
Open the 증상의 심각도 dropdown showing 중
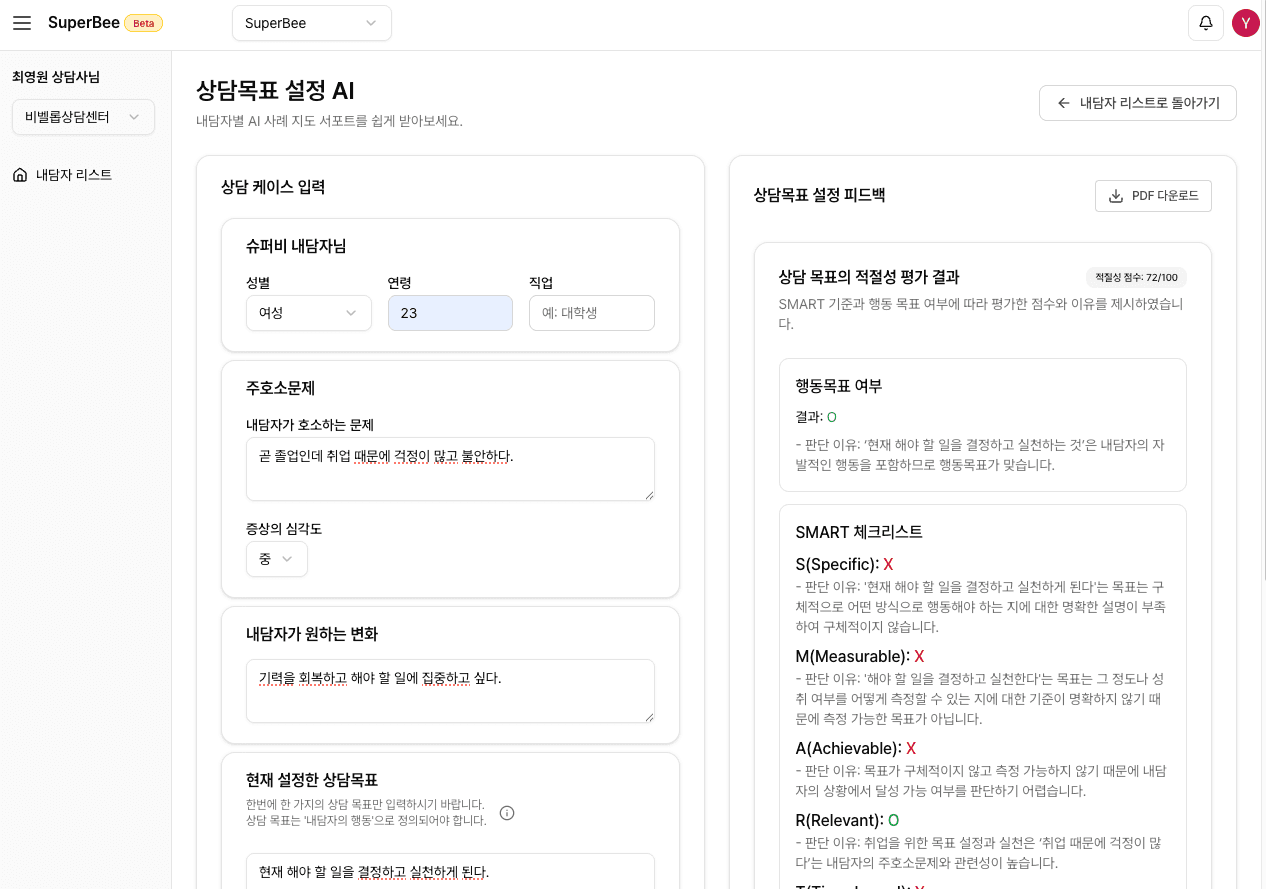tap(276, 559)
